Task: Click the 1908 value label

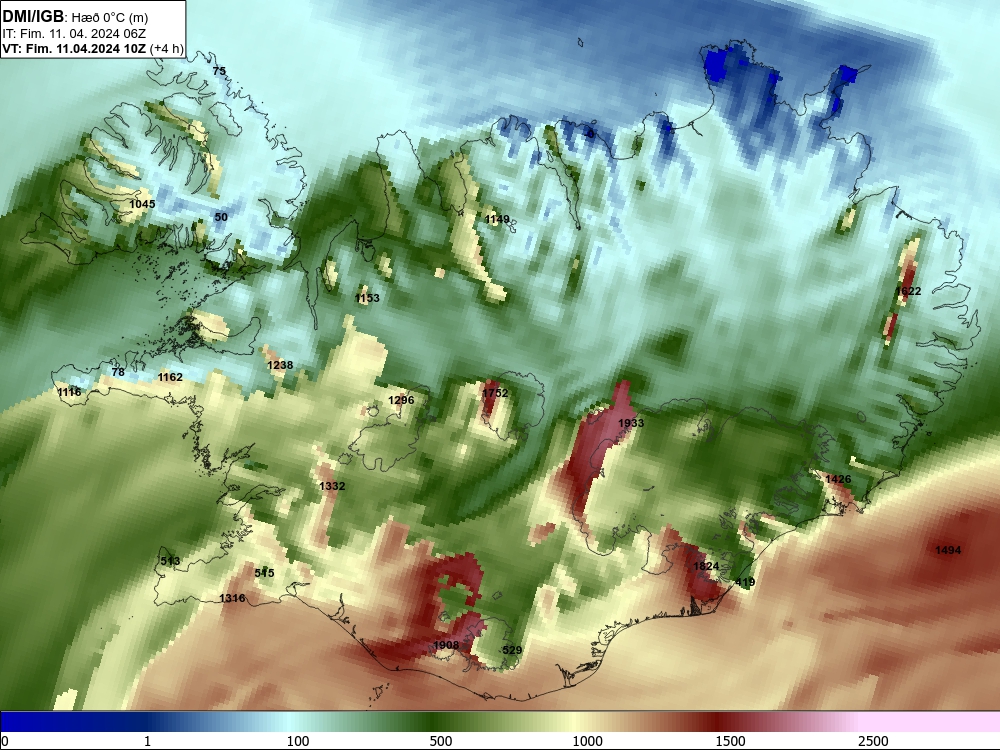Action: [x=446, y=645]
